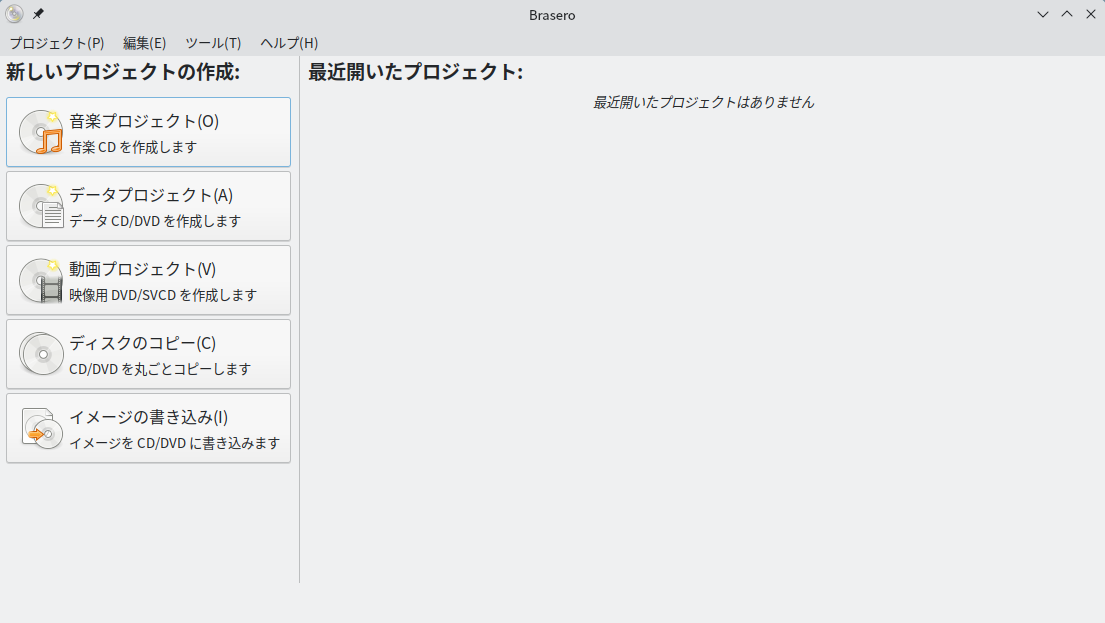Viewport: 1105px width, 623px height.
Task: Choose イメージの書き込み(I) option
Action: click(x=148, y=428)
